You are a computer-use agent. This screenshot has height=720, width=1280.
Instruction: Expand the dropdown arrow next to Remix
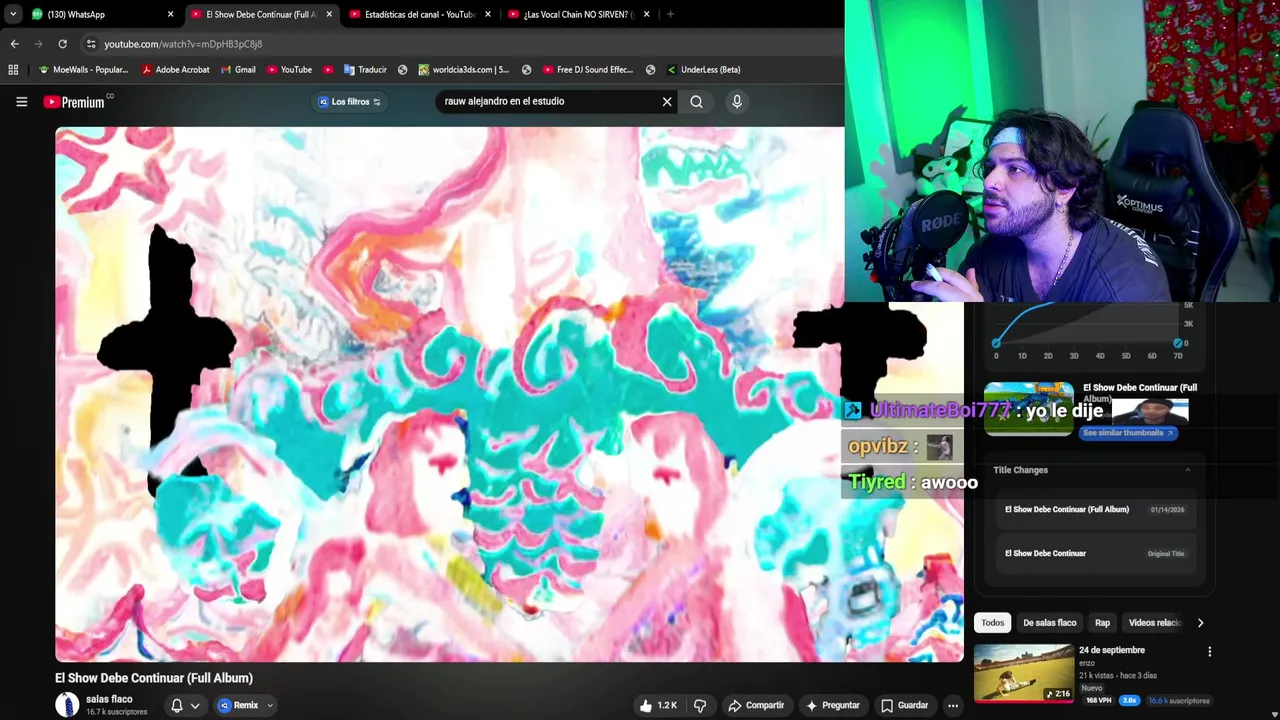pos(269,705)
